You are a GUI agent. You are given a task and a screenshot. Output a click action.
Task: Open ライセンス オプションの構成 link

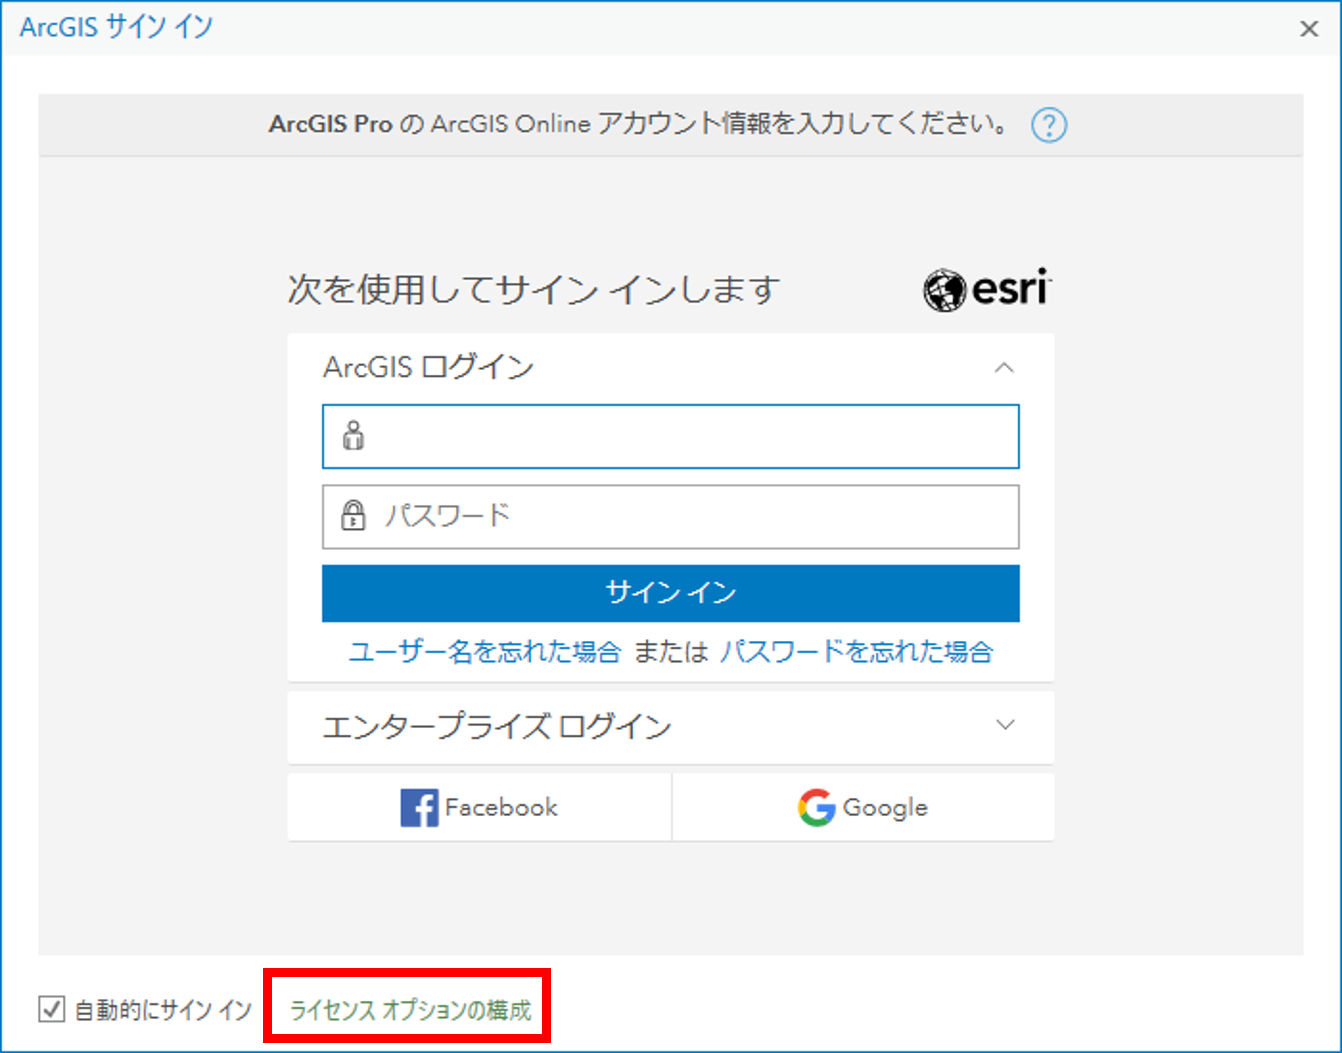coord(410,1010)
